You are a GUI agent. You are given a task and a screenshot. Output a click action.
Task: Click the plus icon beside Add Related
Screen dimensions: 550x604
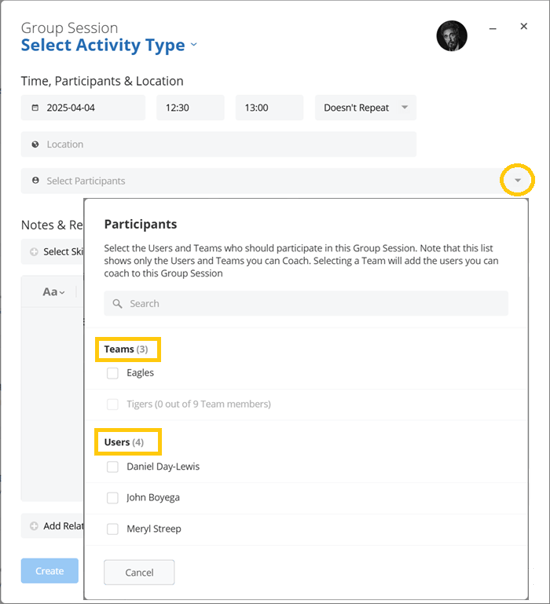tap(34, 526)
